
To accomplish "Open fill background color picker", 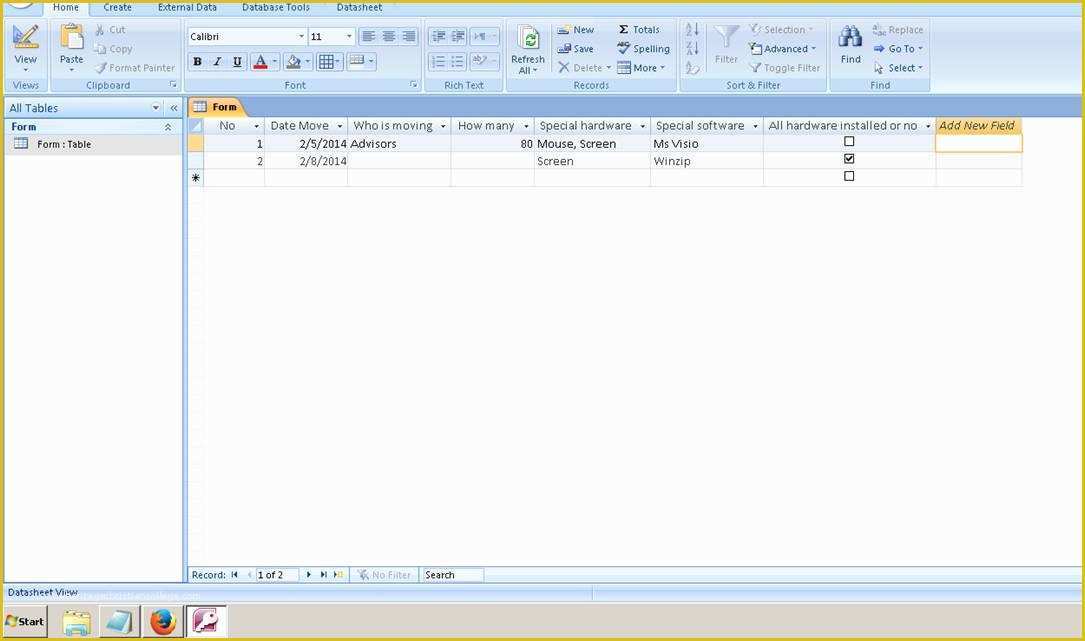I will pyautogui.click(x=307, y=62).
